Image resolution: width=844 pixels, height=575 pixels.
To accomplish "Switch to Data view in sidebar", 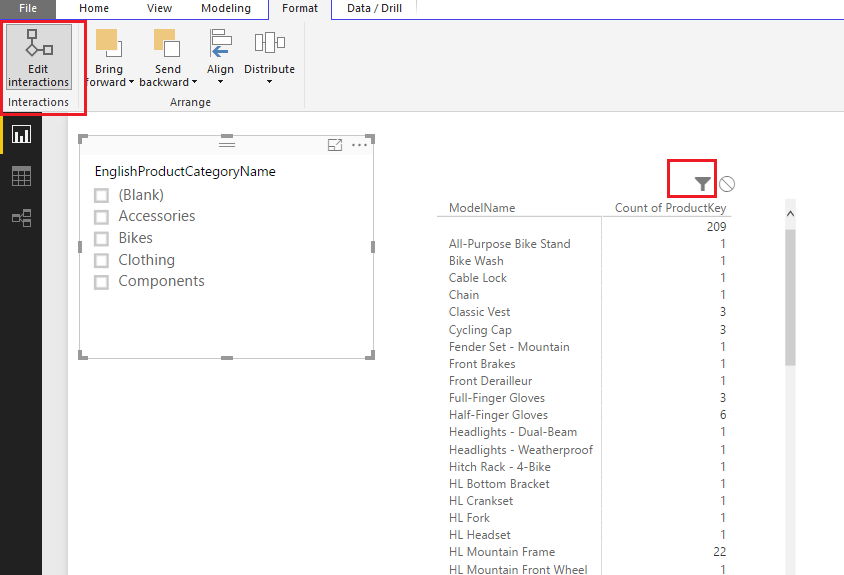I will pos(22,176).
